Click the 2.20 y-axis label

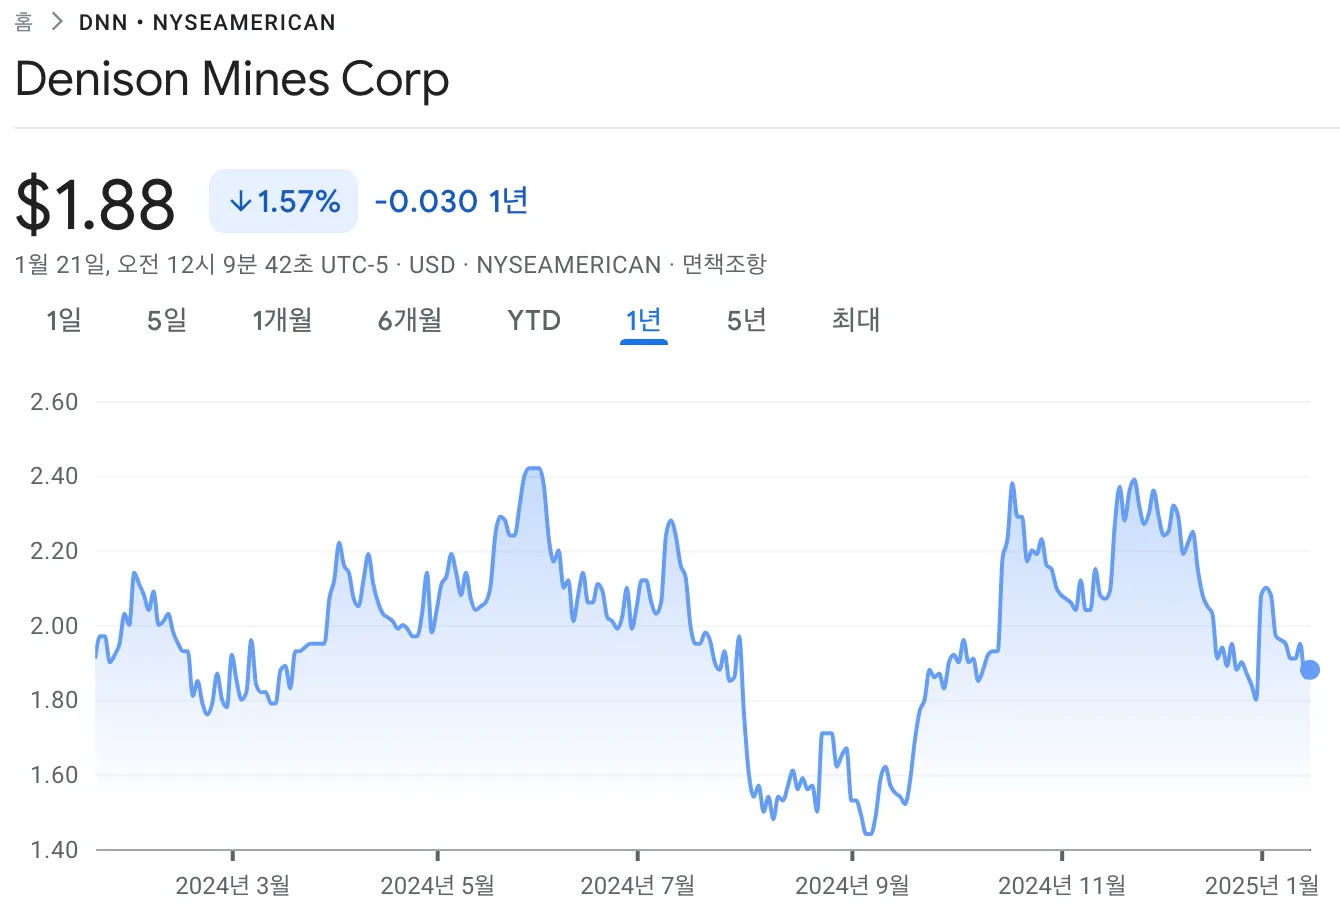(54, 551)
